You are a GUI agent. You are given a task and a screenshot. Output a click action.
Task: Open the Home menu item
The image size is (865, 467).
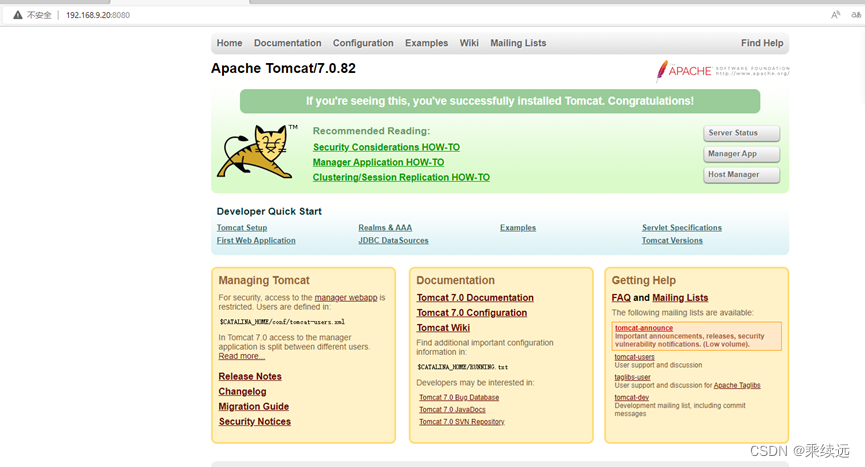(x=229, y=43)
